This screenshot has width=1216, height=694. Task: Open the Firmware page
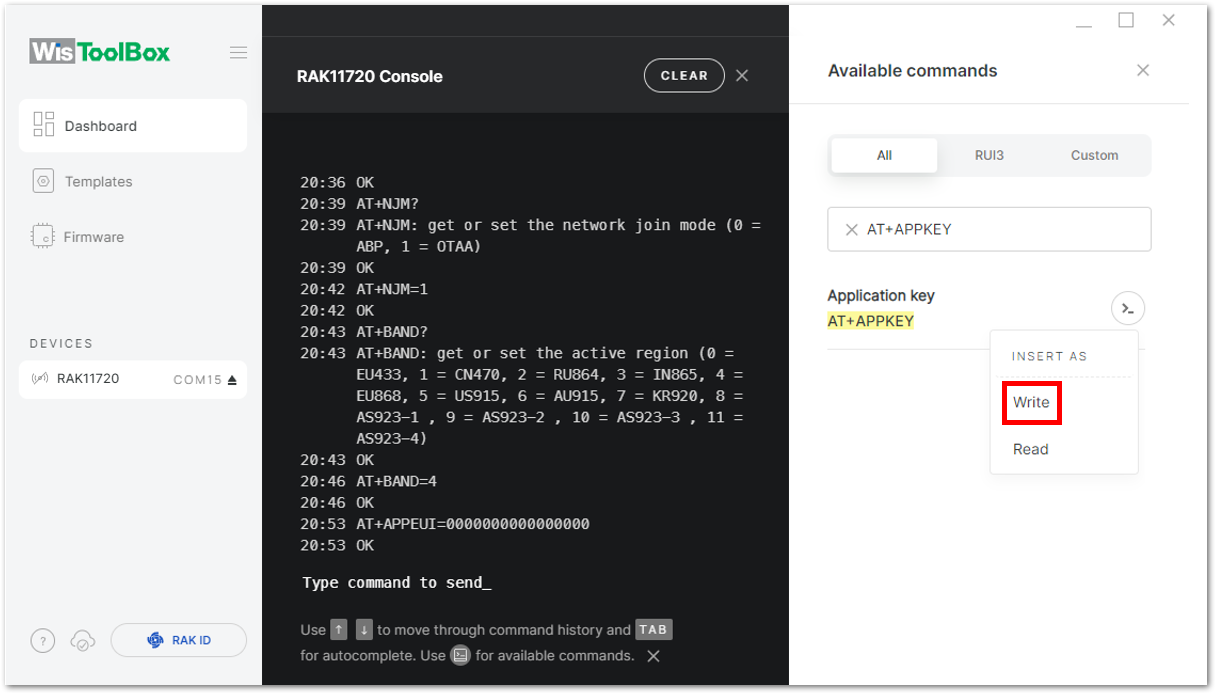[94, 237]
